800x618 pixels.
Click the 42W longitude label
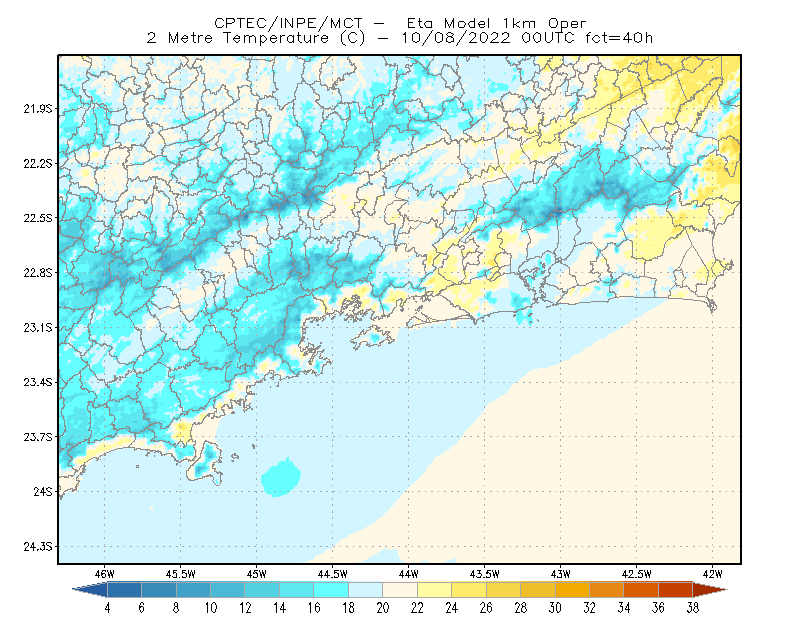713,574
